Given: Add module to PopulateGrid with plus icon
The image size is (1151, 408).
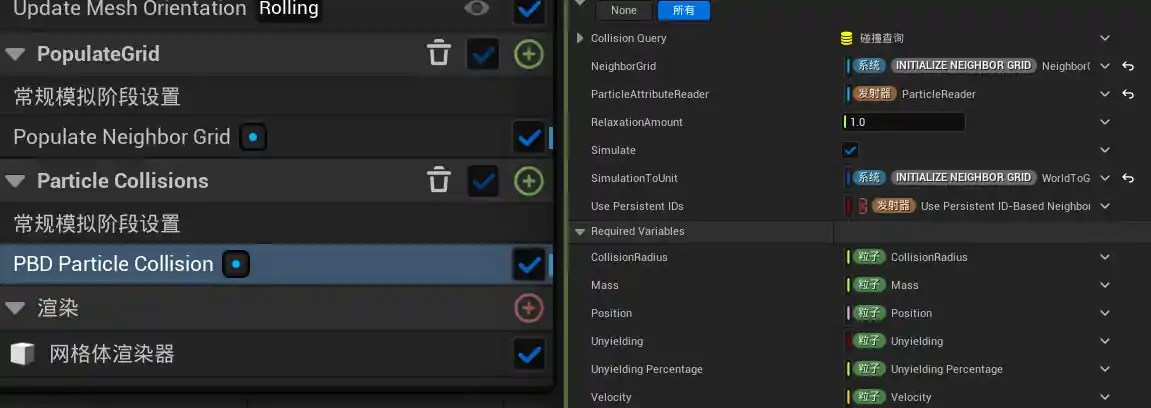Looking at the screenshot, I should coord(528,54).
